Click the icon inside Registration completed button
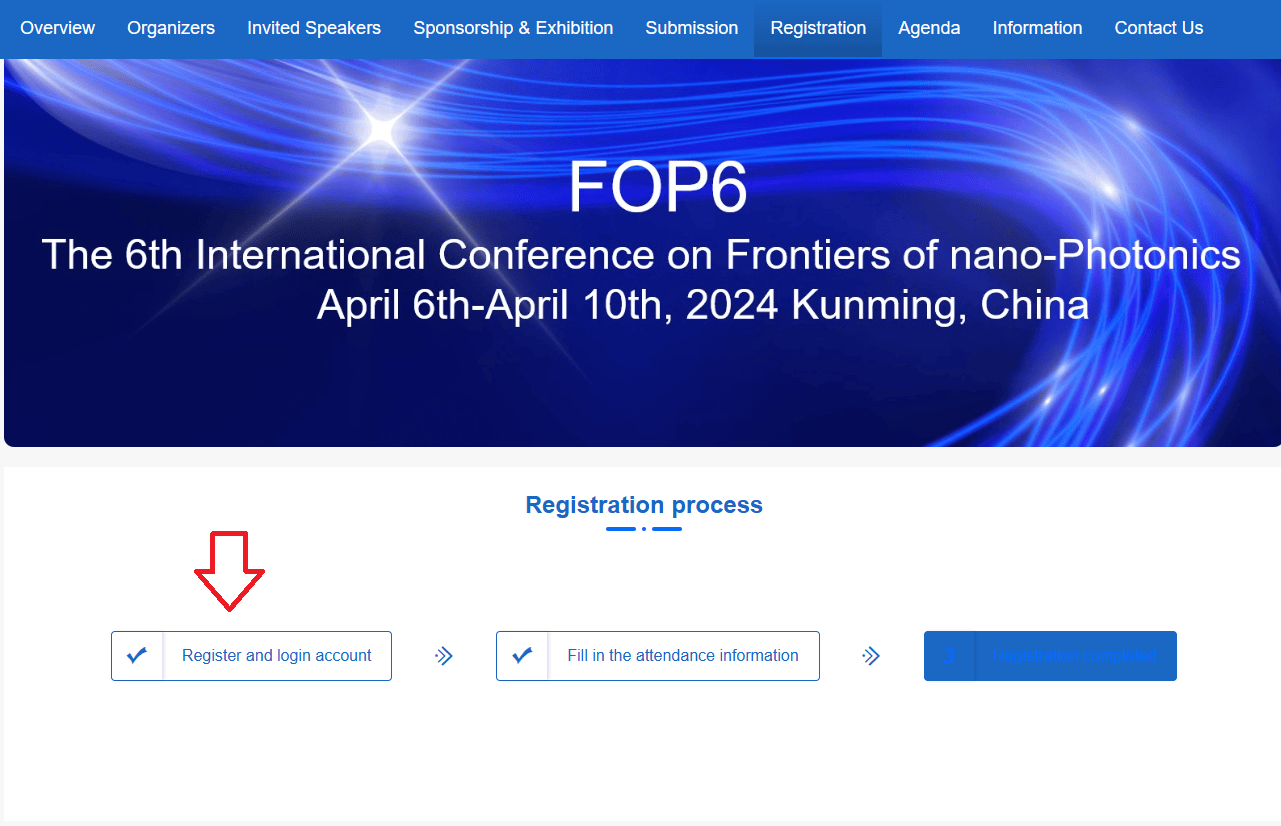This screenshot has height=826, width=1281. (x=950, y=656)
